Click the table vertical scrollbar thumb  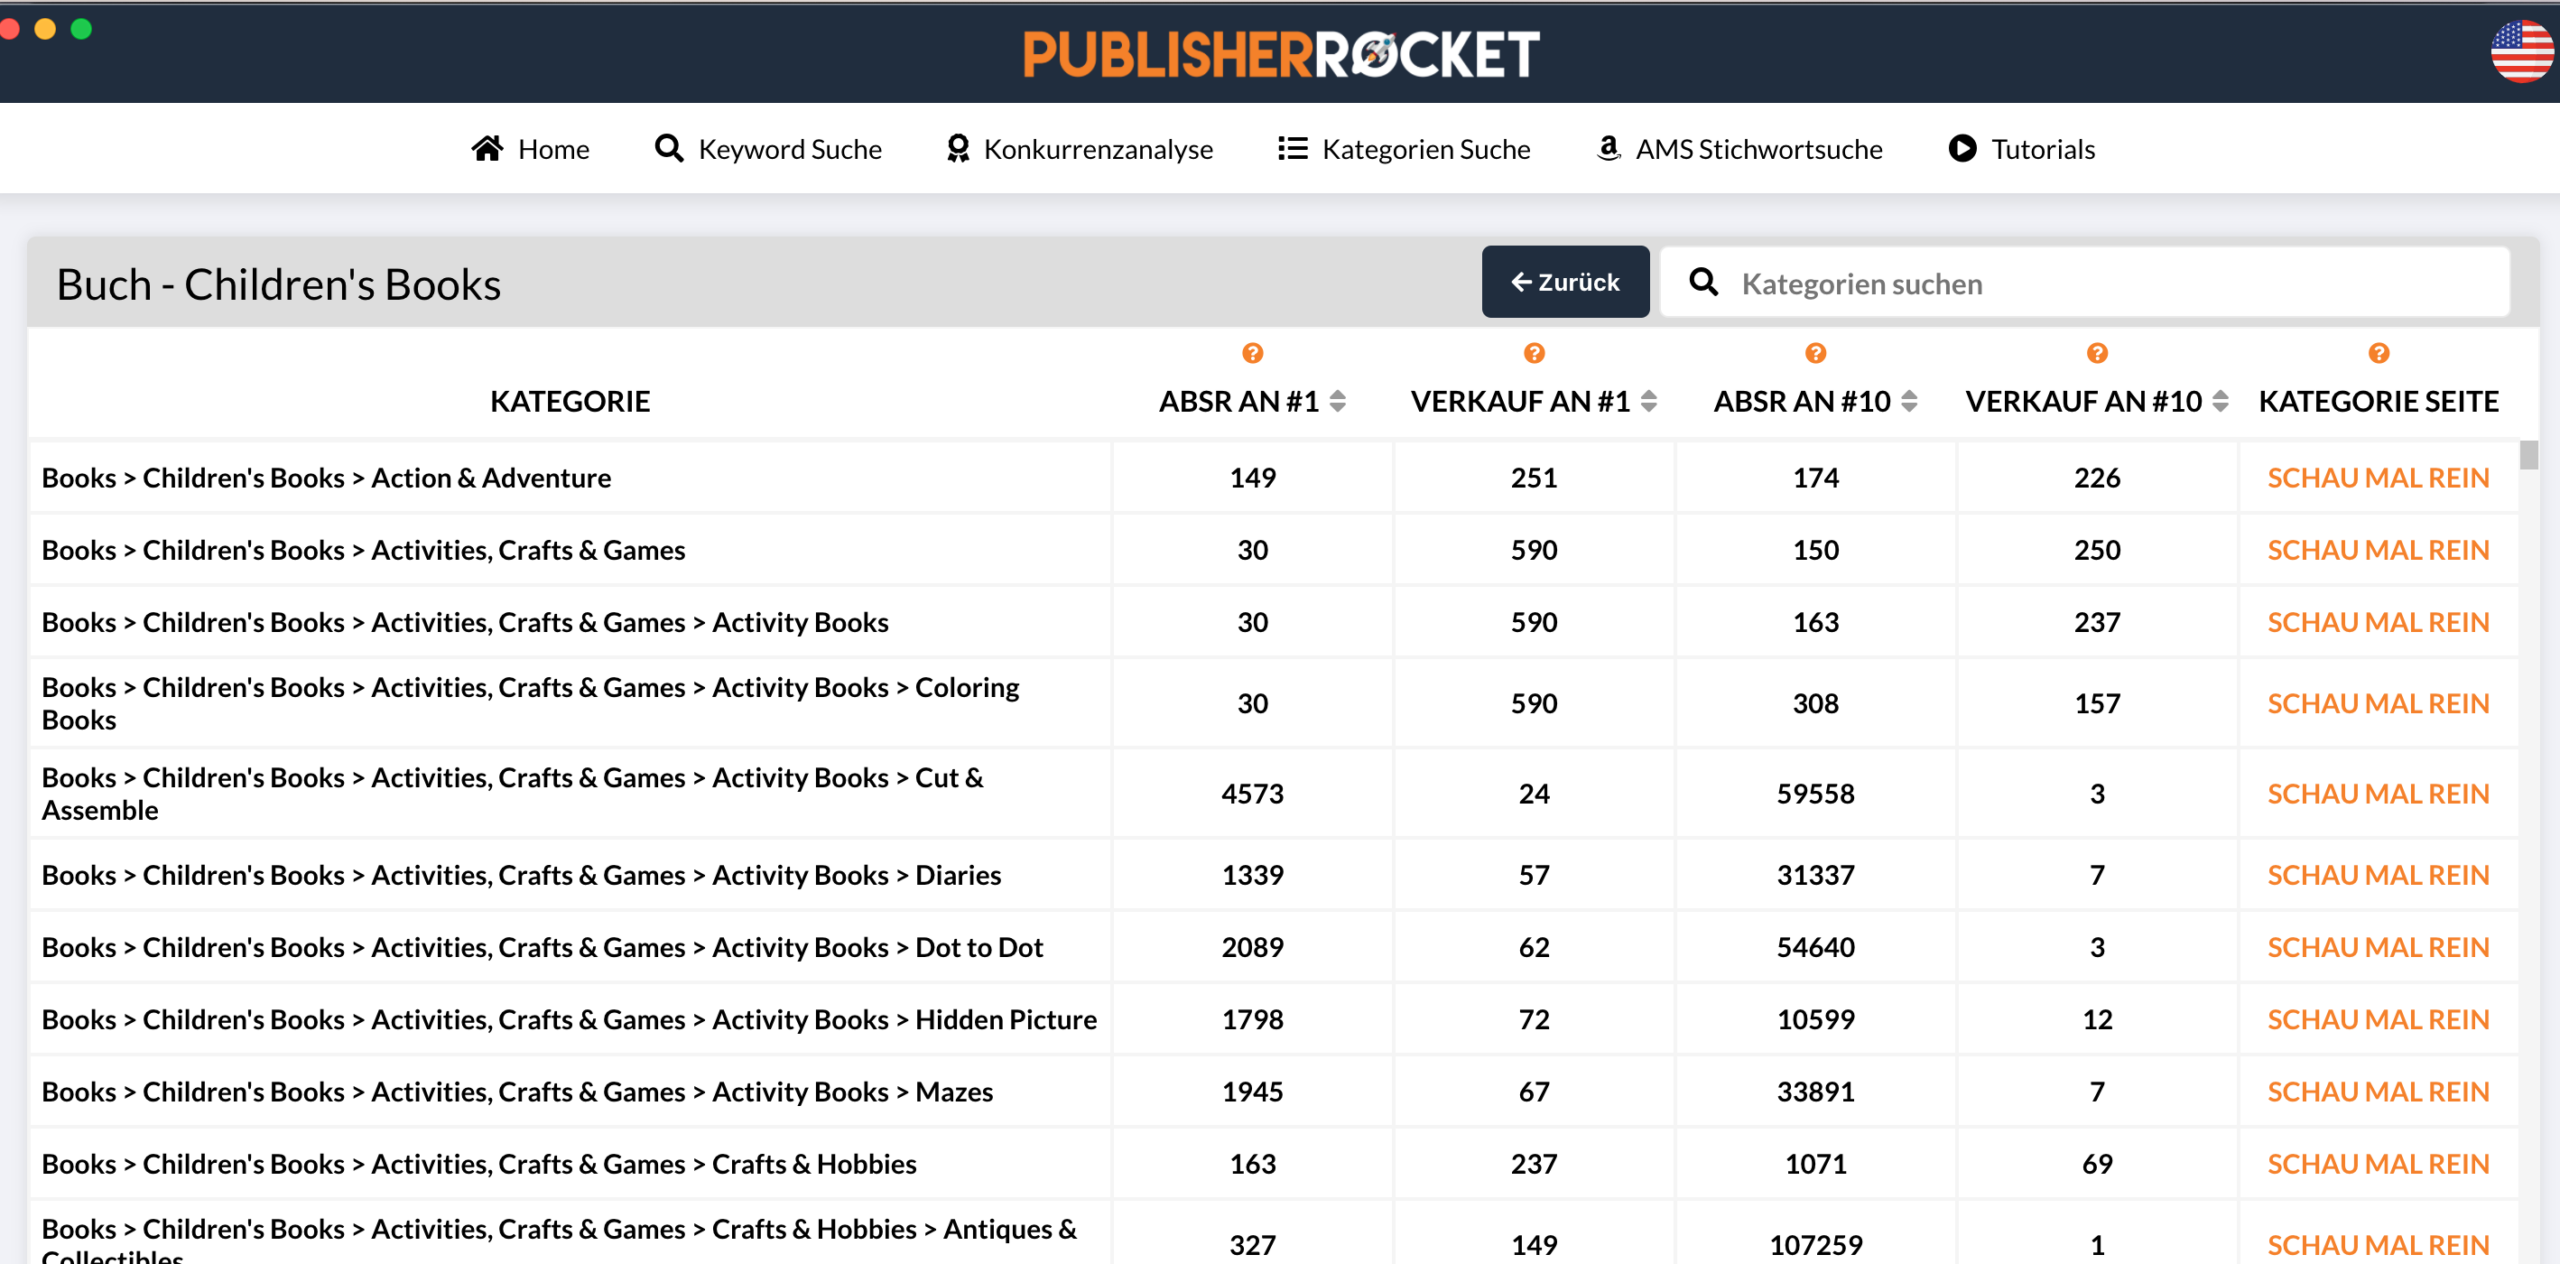(x=2529, y=455)
